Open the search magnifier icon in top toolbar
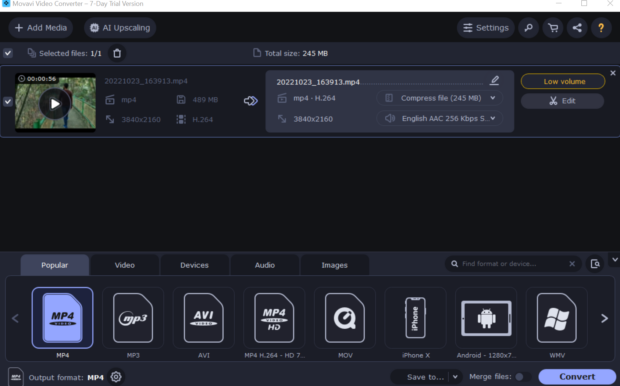This screenshot has height=386, width=620. [x=528, y=28]
